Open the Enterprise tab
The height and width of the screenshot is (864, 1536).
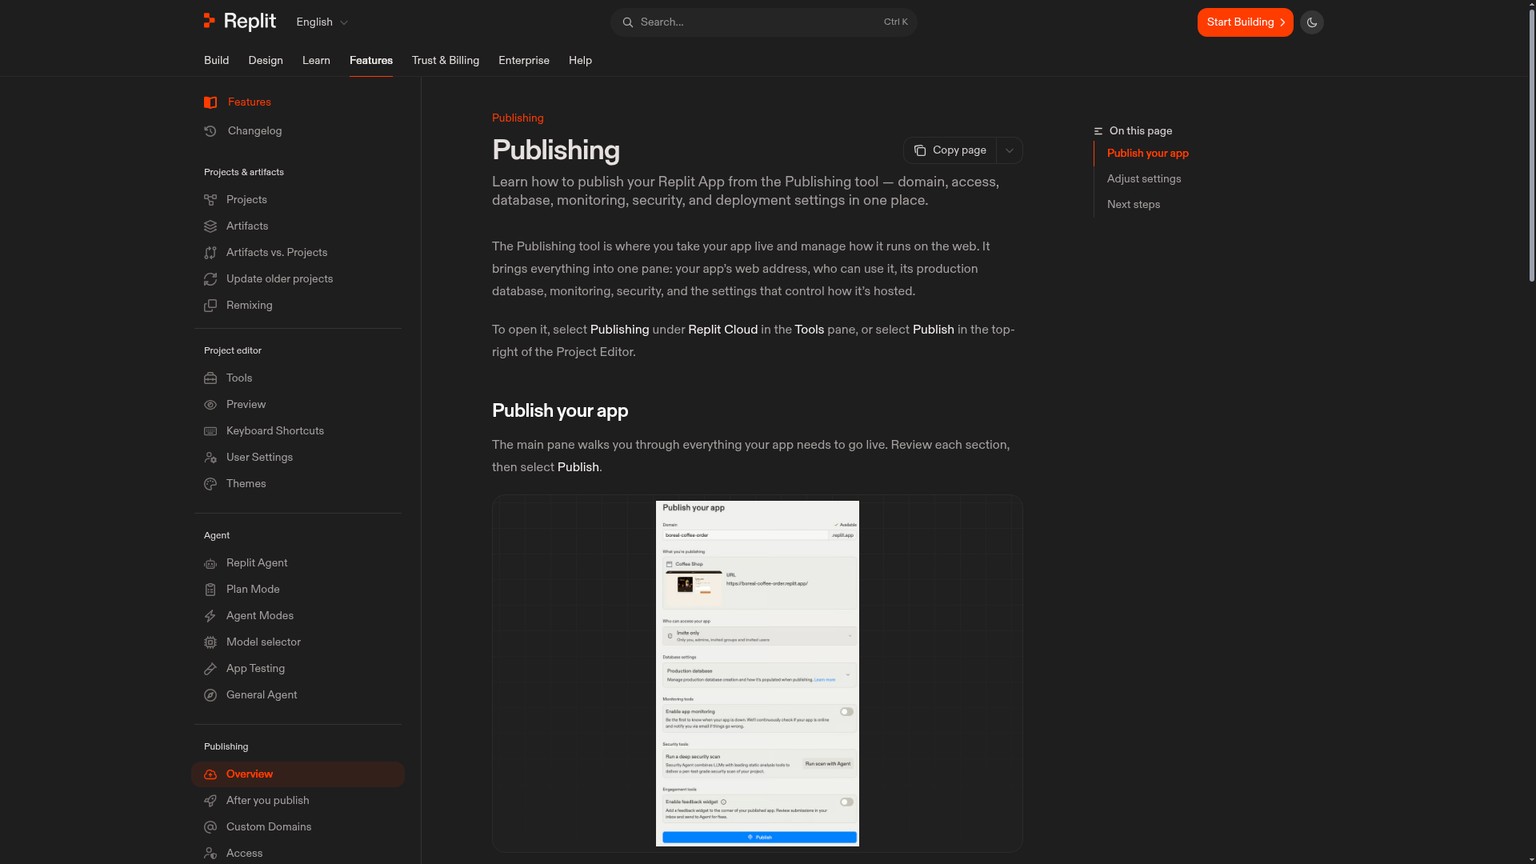click(524, 60)
